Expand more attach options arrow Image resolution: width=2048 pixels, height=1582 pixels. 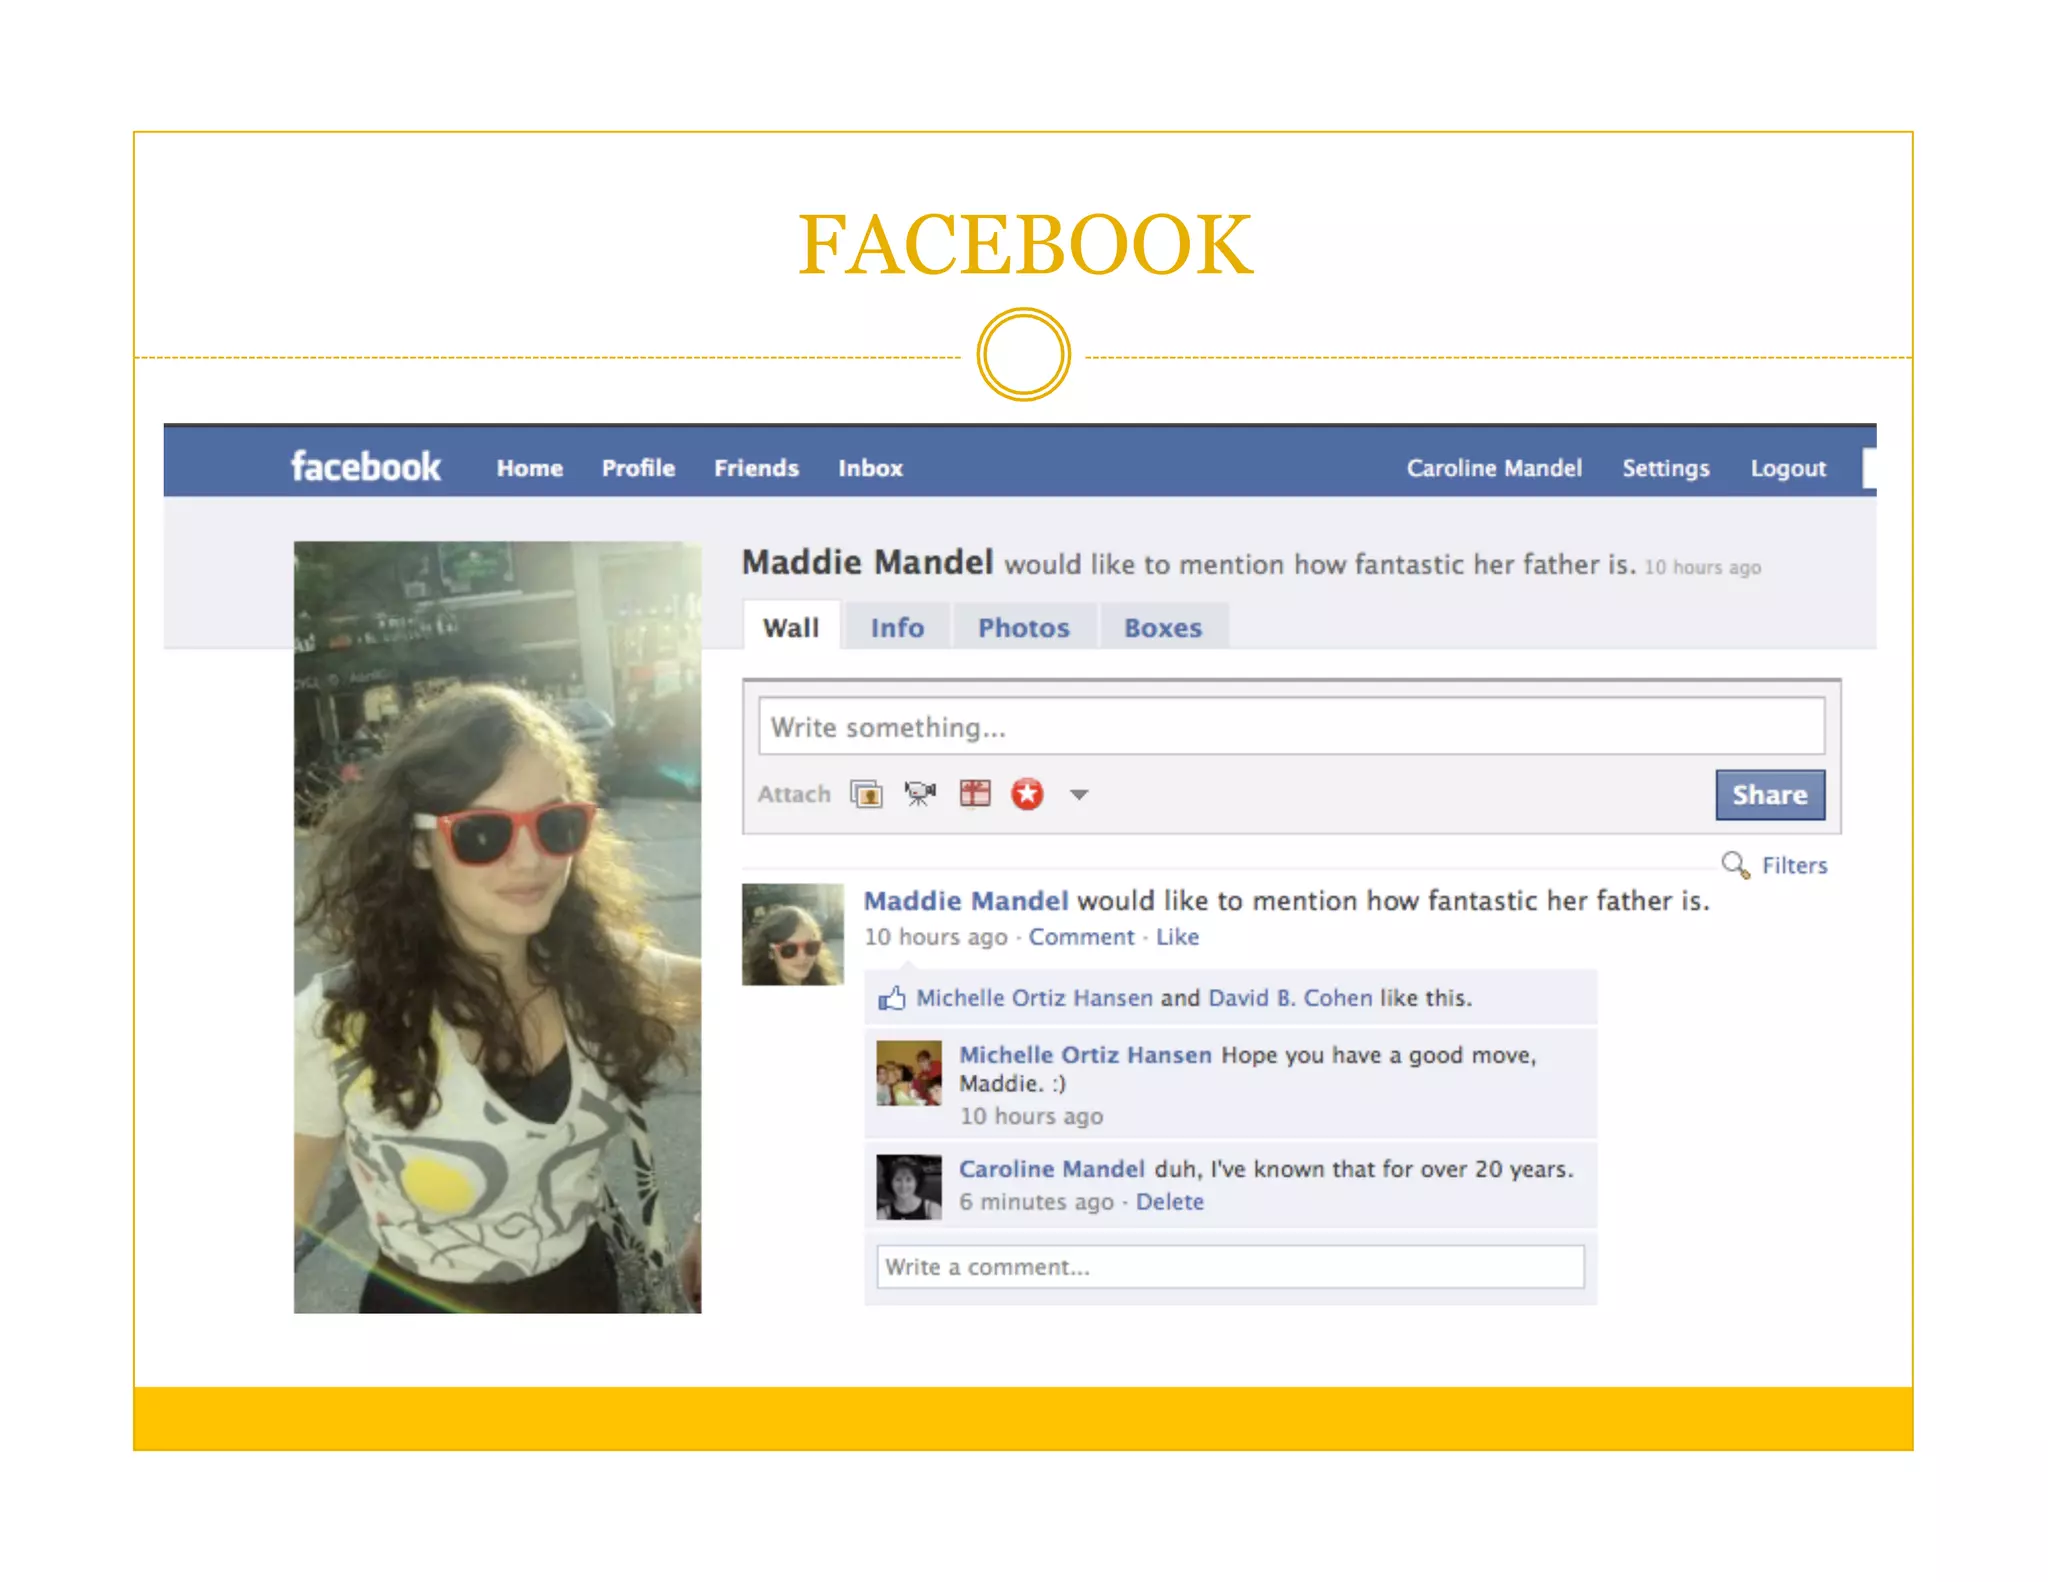pos(1078,795)
